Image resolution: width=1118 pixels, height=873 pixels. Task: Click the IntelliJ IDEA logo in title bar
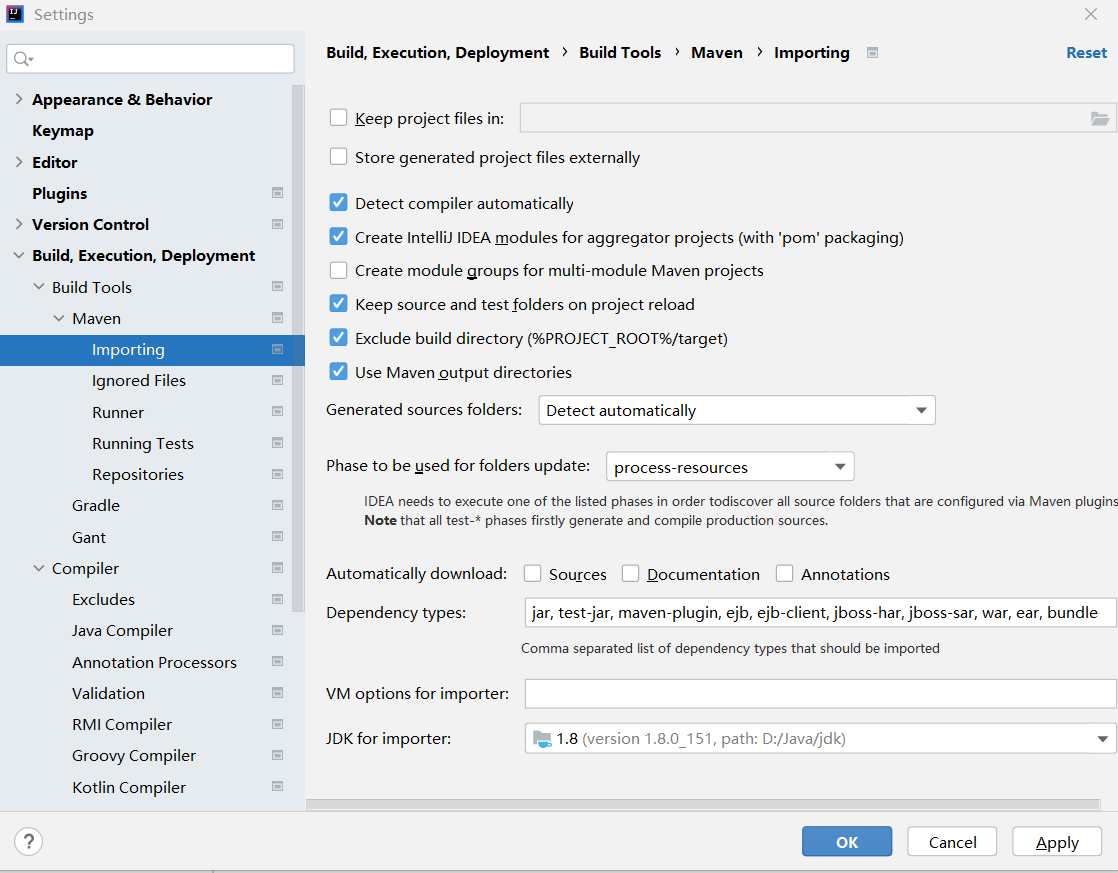pos(14,14)
